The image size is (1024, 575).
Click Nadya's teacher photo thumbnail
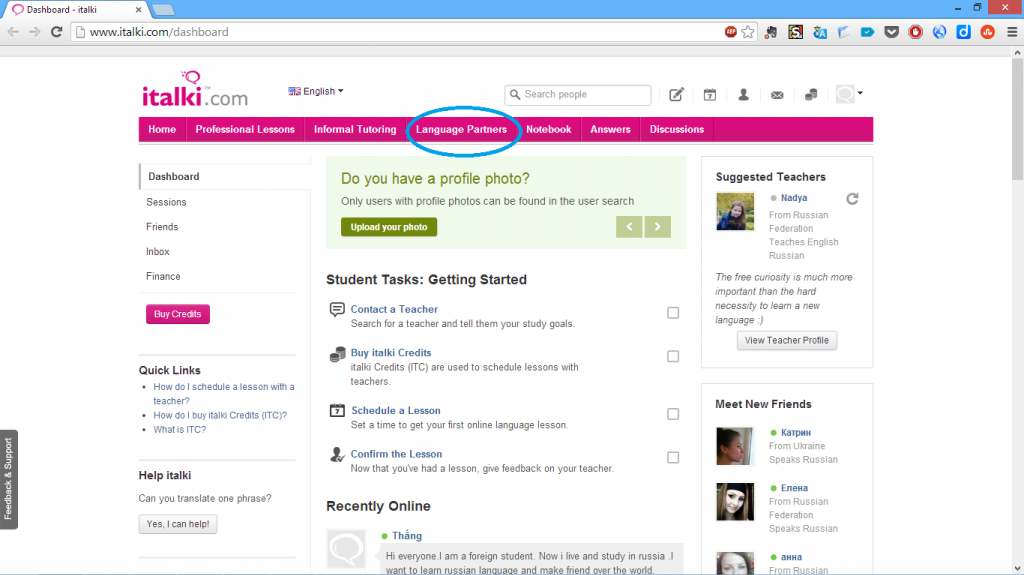tap(735, 211)
